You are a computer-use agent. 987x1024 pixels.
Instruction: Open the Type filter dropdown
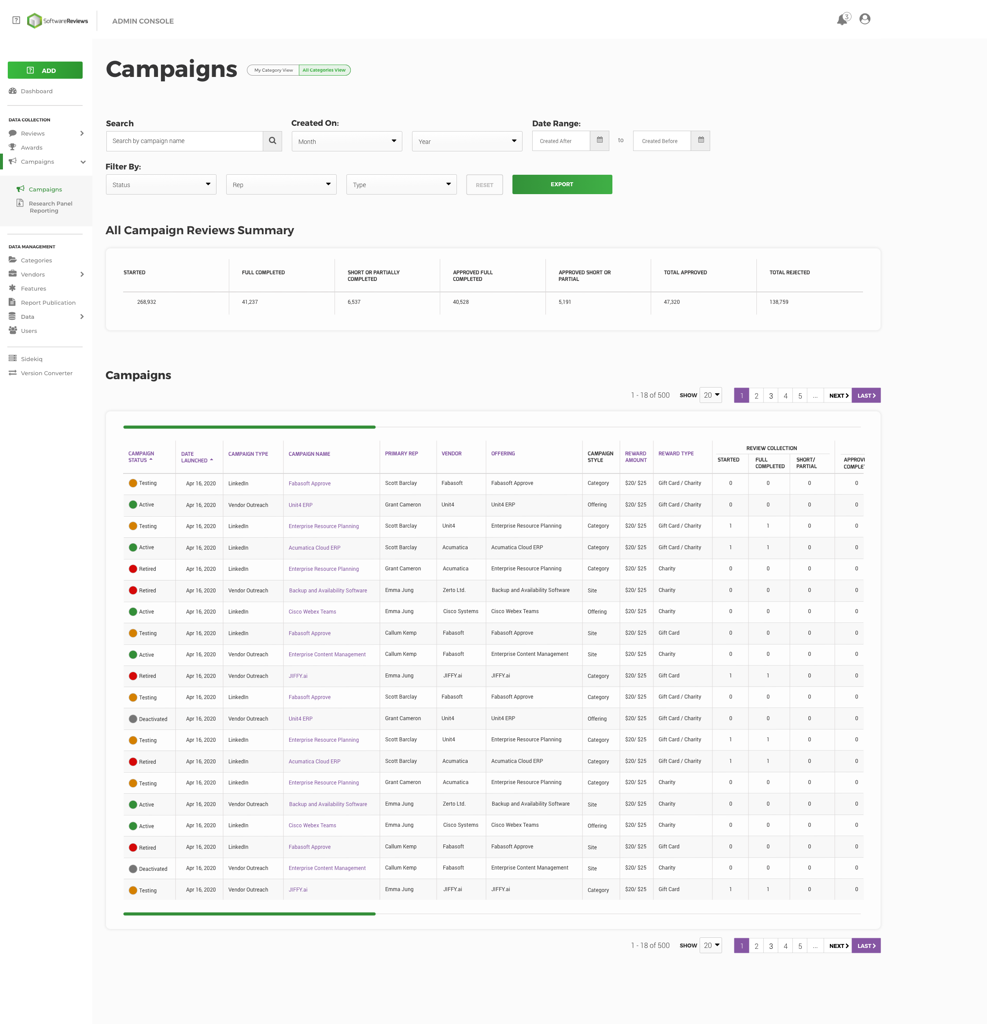(x=402, y=185)
